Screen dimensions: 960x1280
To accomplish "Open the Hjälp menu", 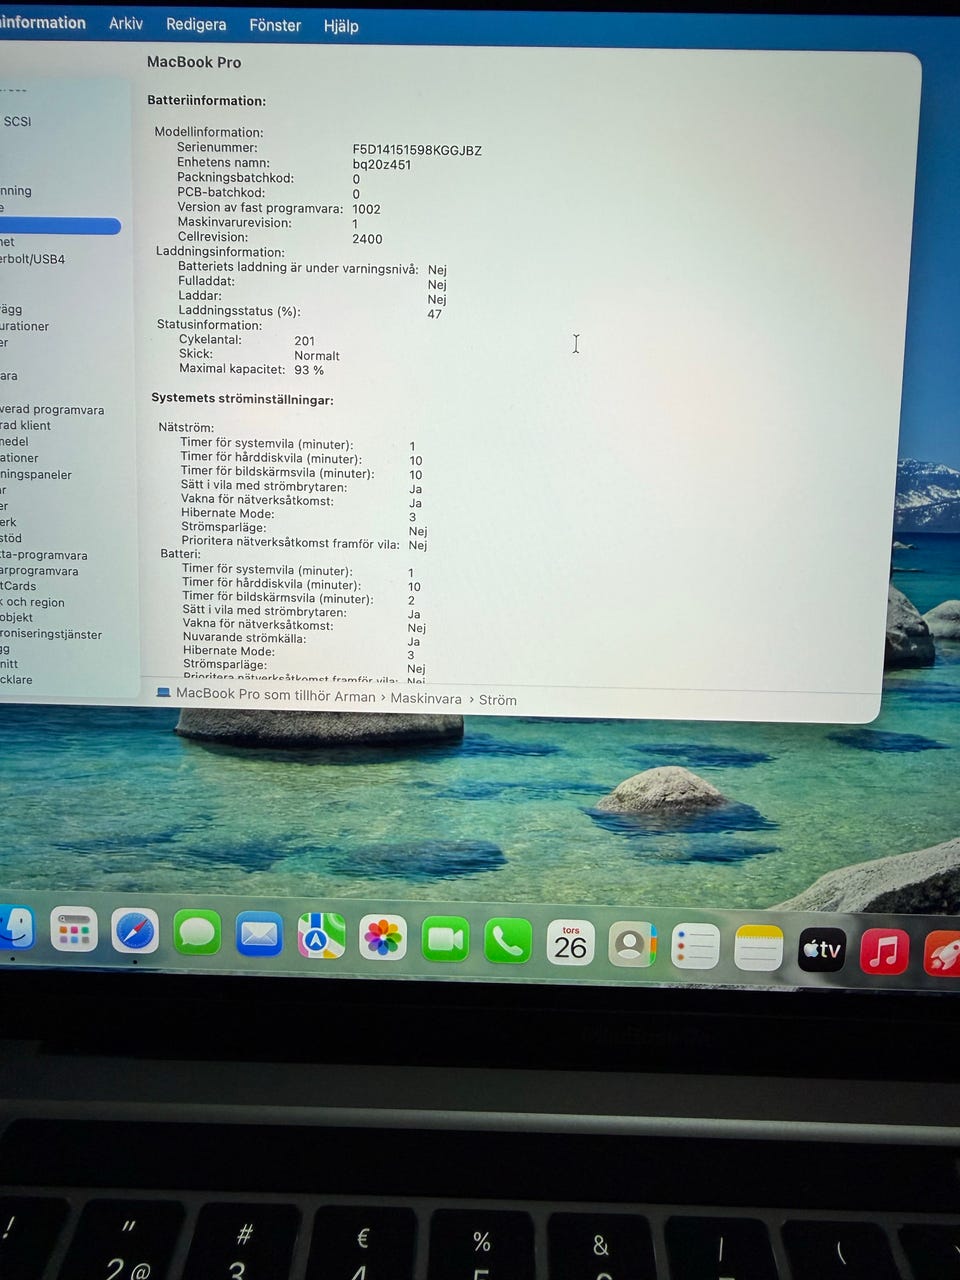I will click(x=341, y=26).
